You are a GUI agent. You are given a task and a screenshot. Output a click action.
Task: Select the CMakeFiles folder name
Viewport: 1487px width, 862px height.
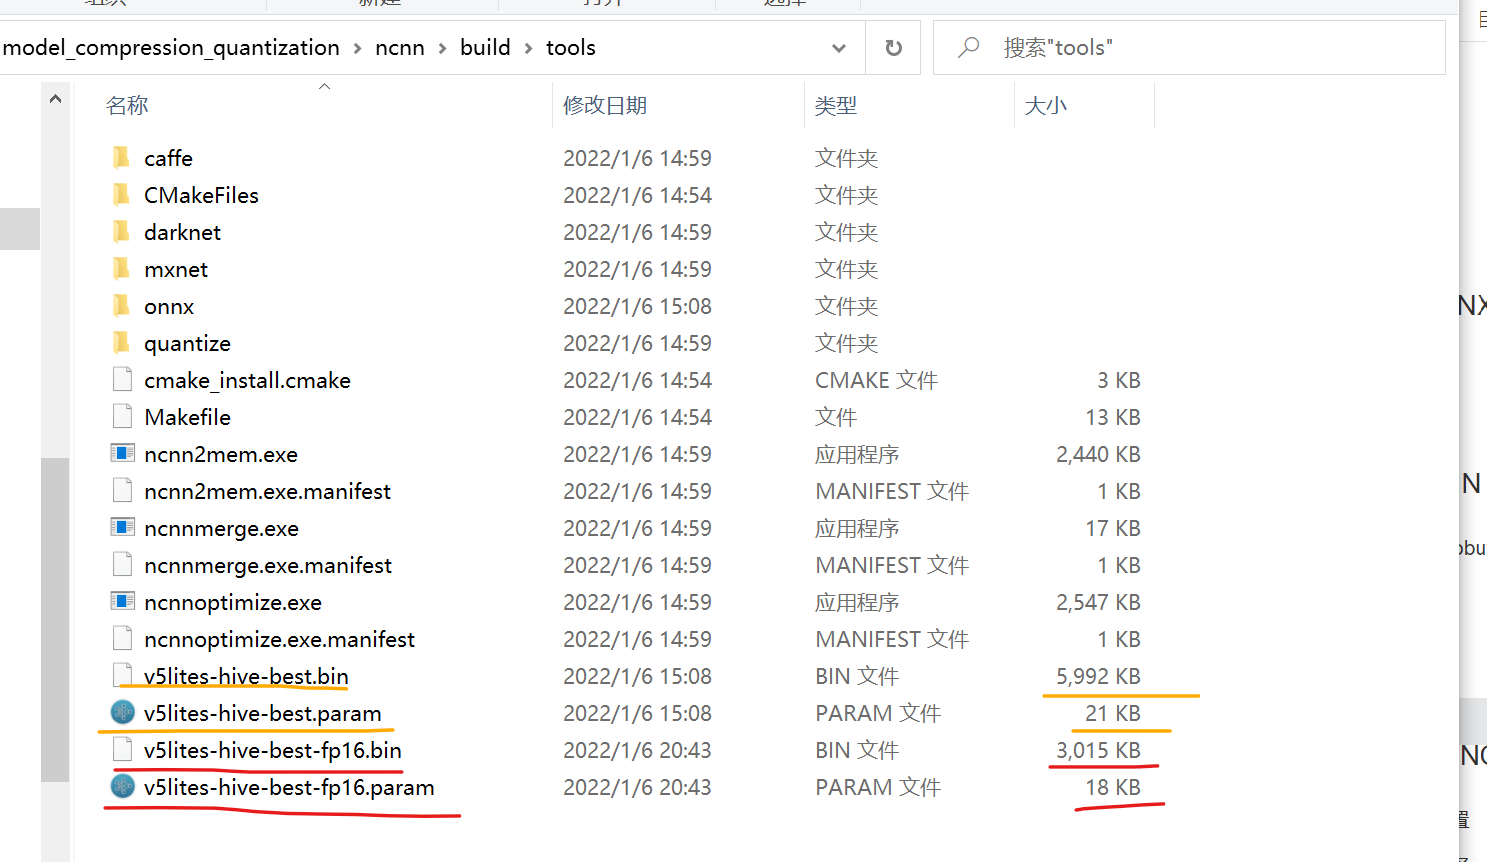tap(201, 195)
